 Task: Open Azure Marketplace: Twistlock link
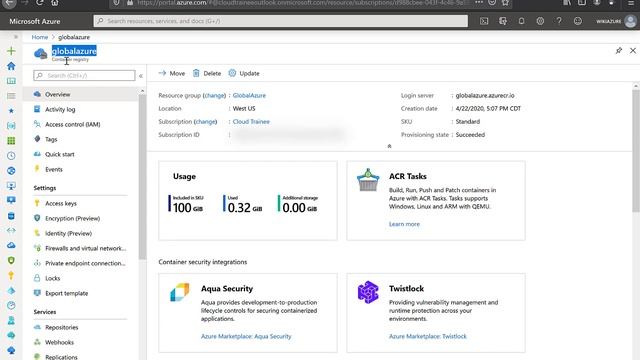[428, 336]
